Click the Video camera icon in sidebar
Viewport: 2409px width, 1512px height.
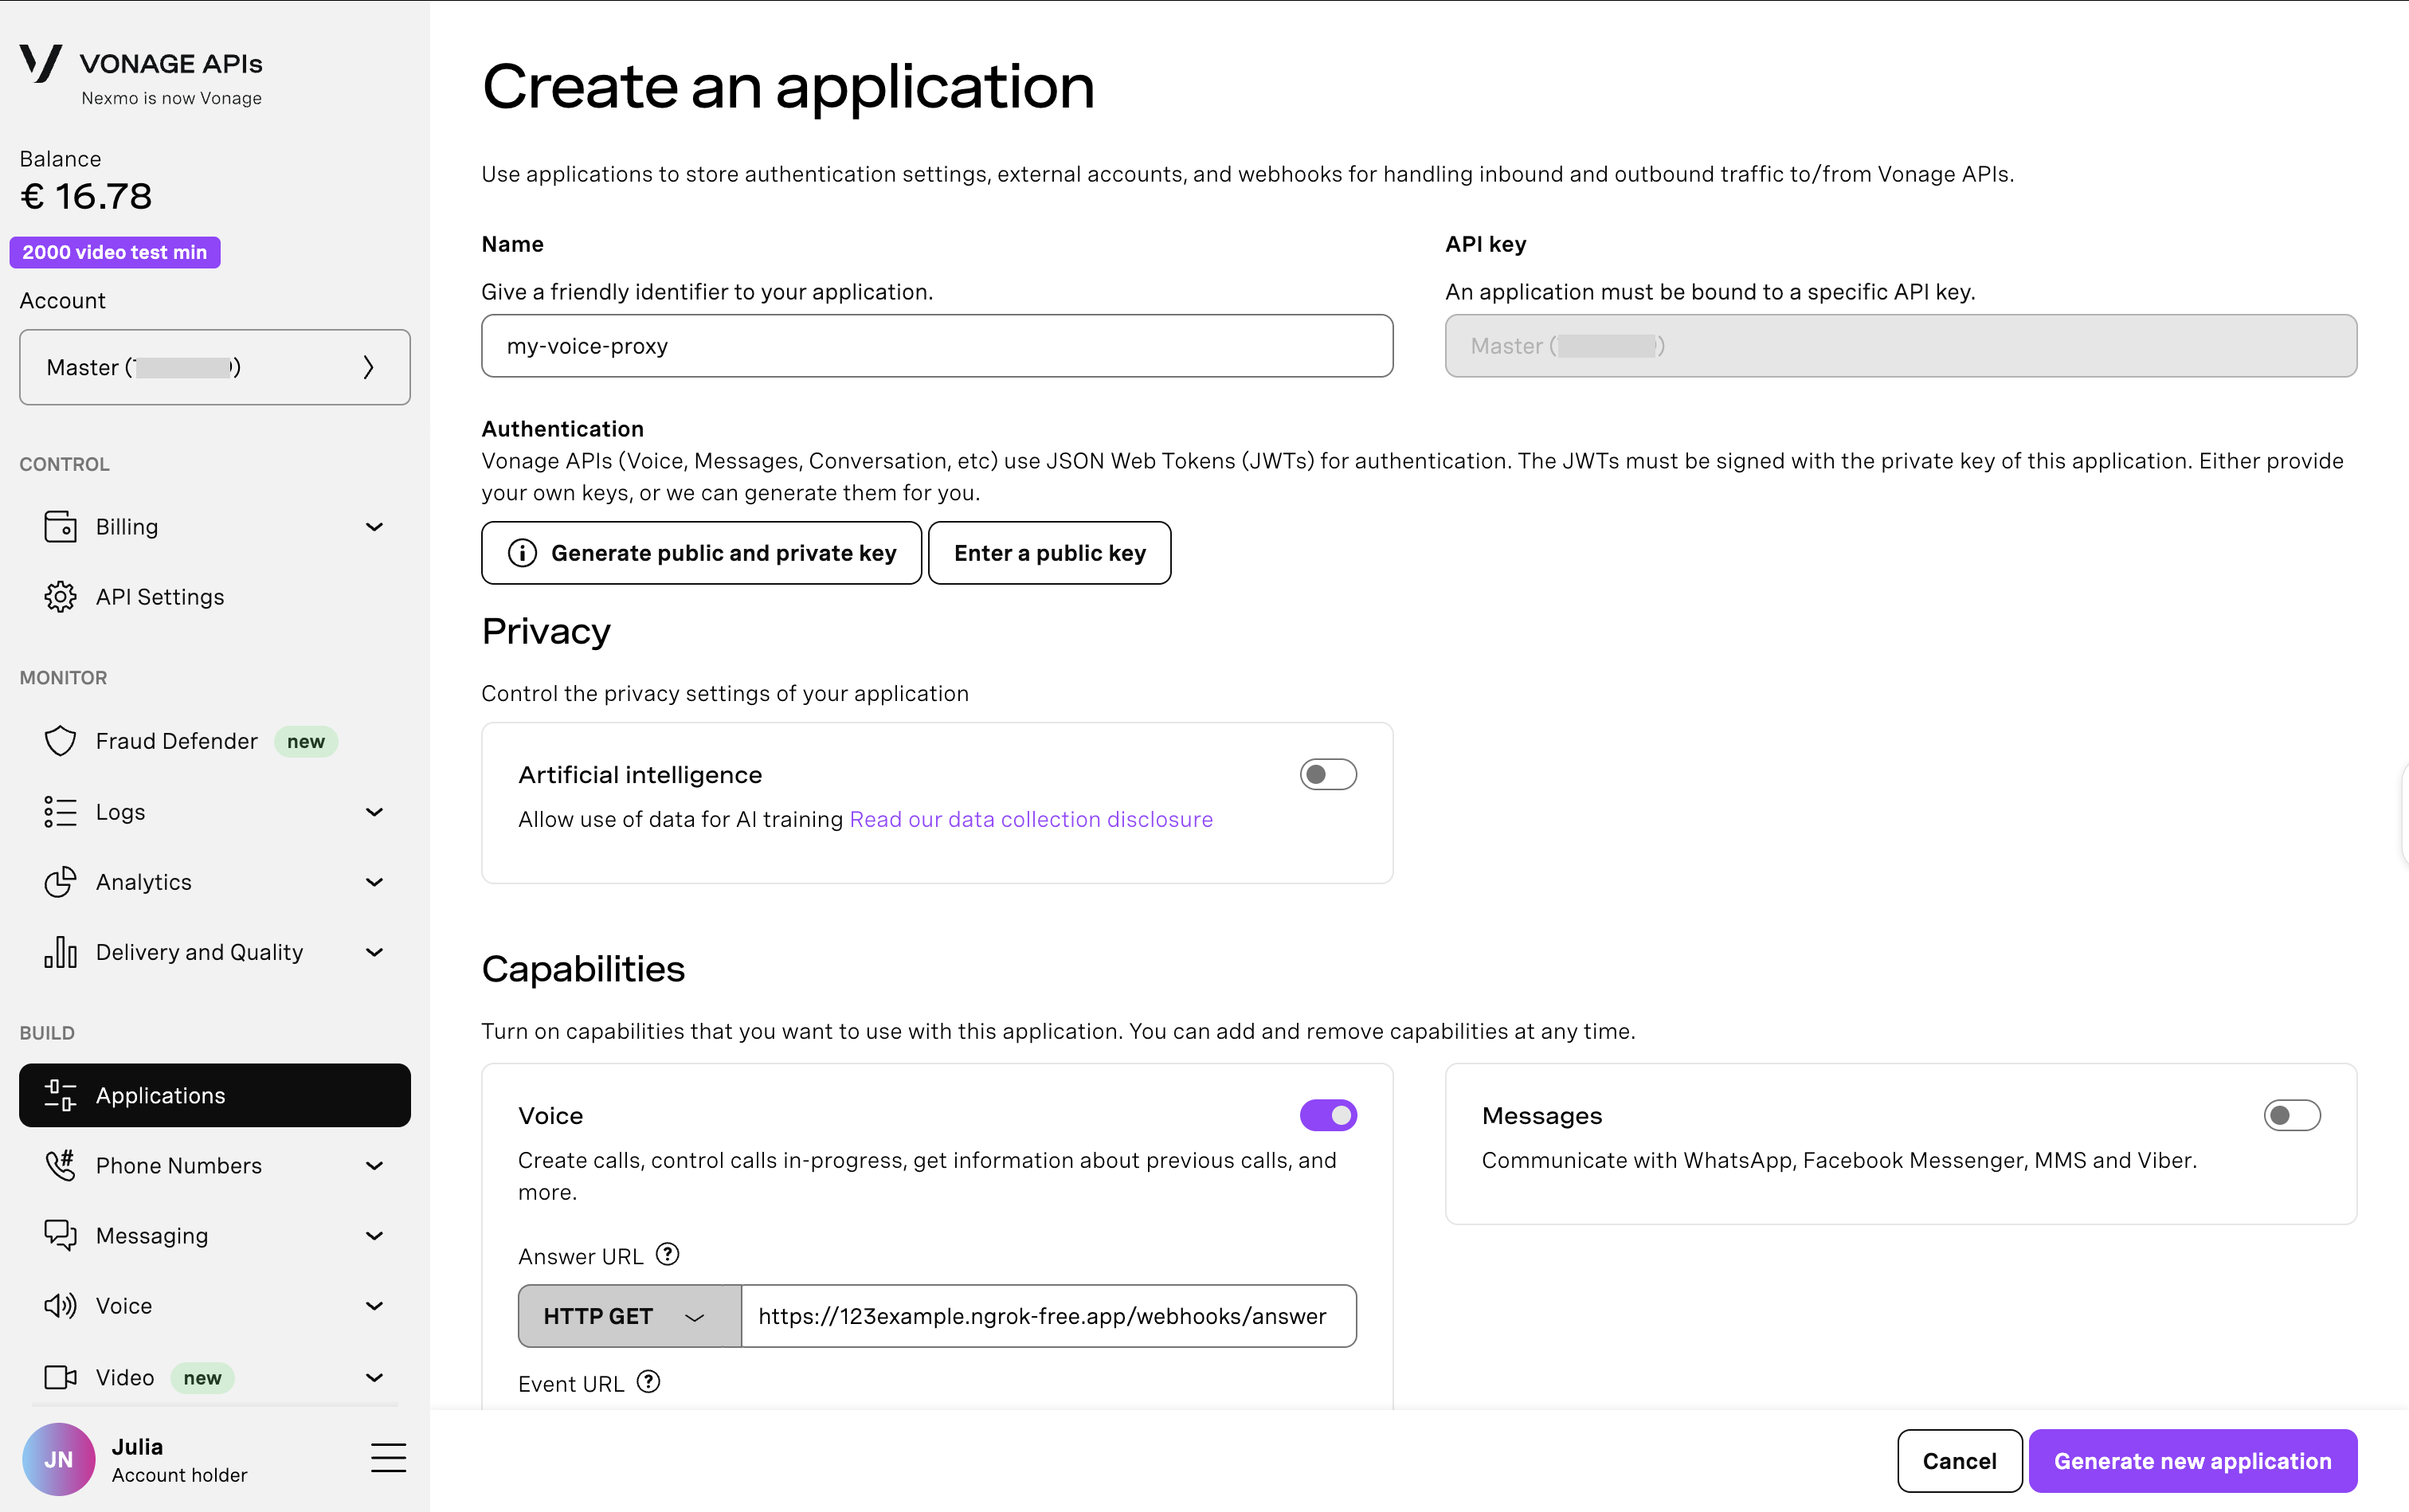60,1377
